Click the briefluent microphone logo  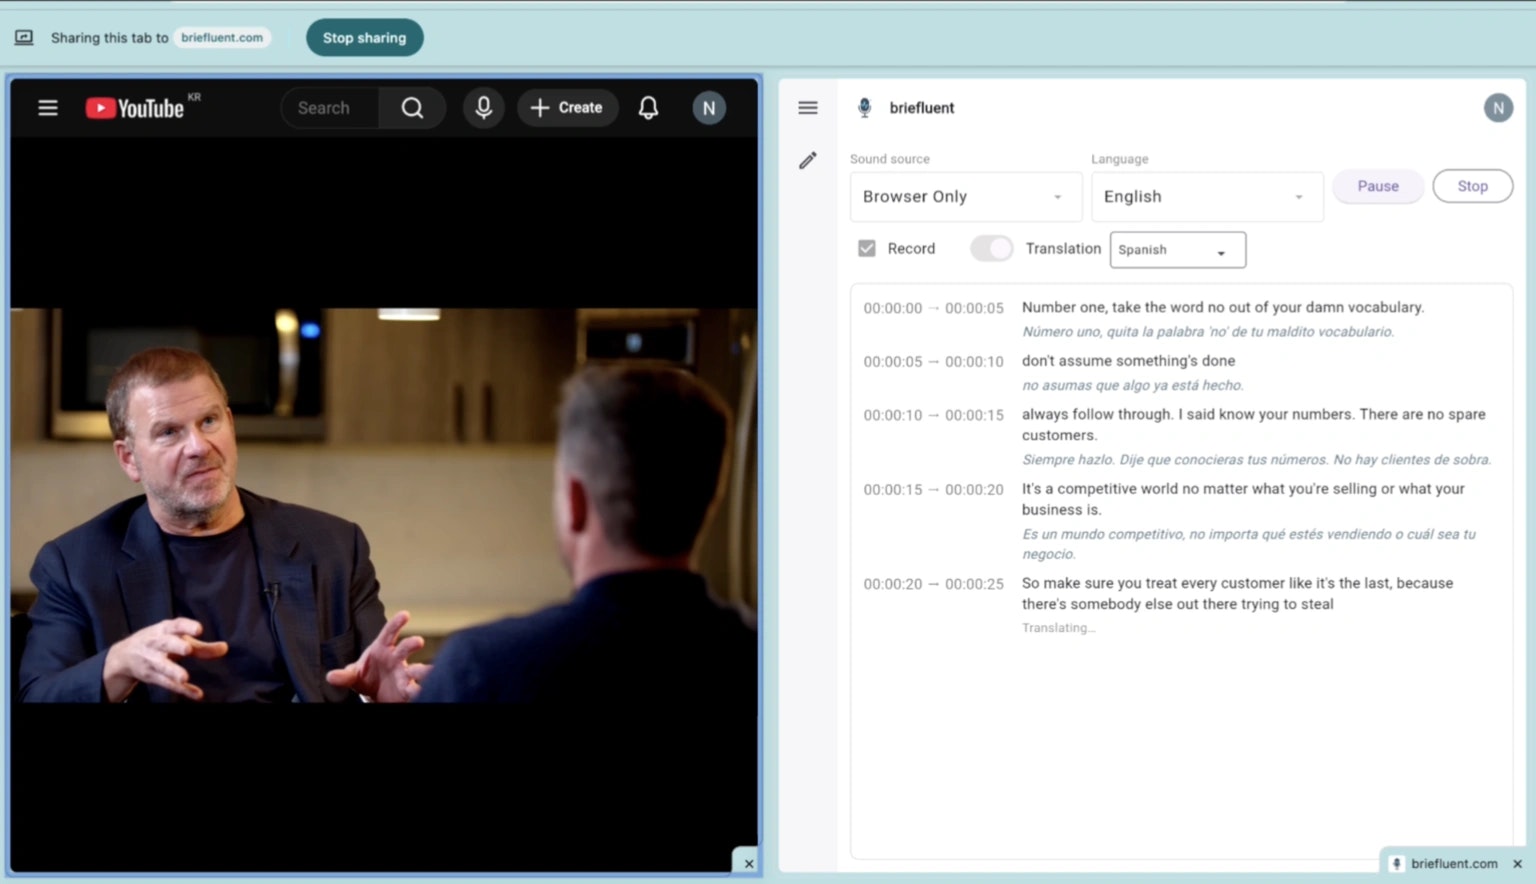point(864,107)
